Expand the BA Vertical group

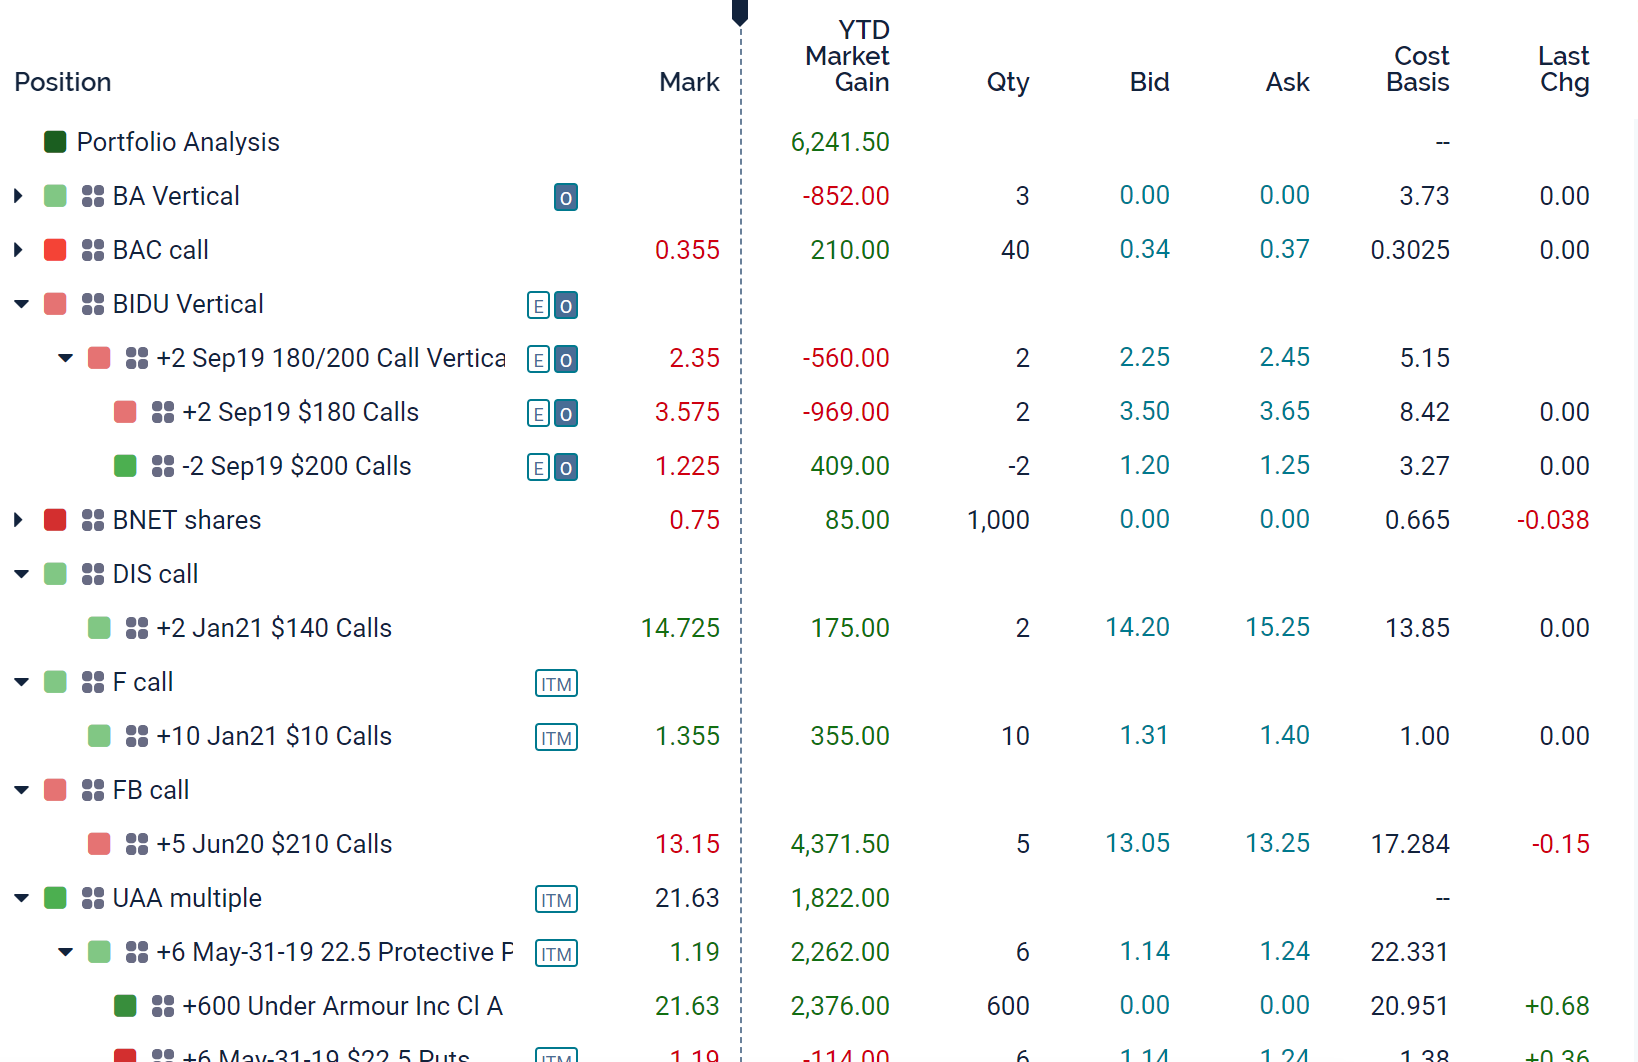[18, 196]
